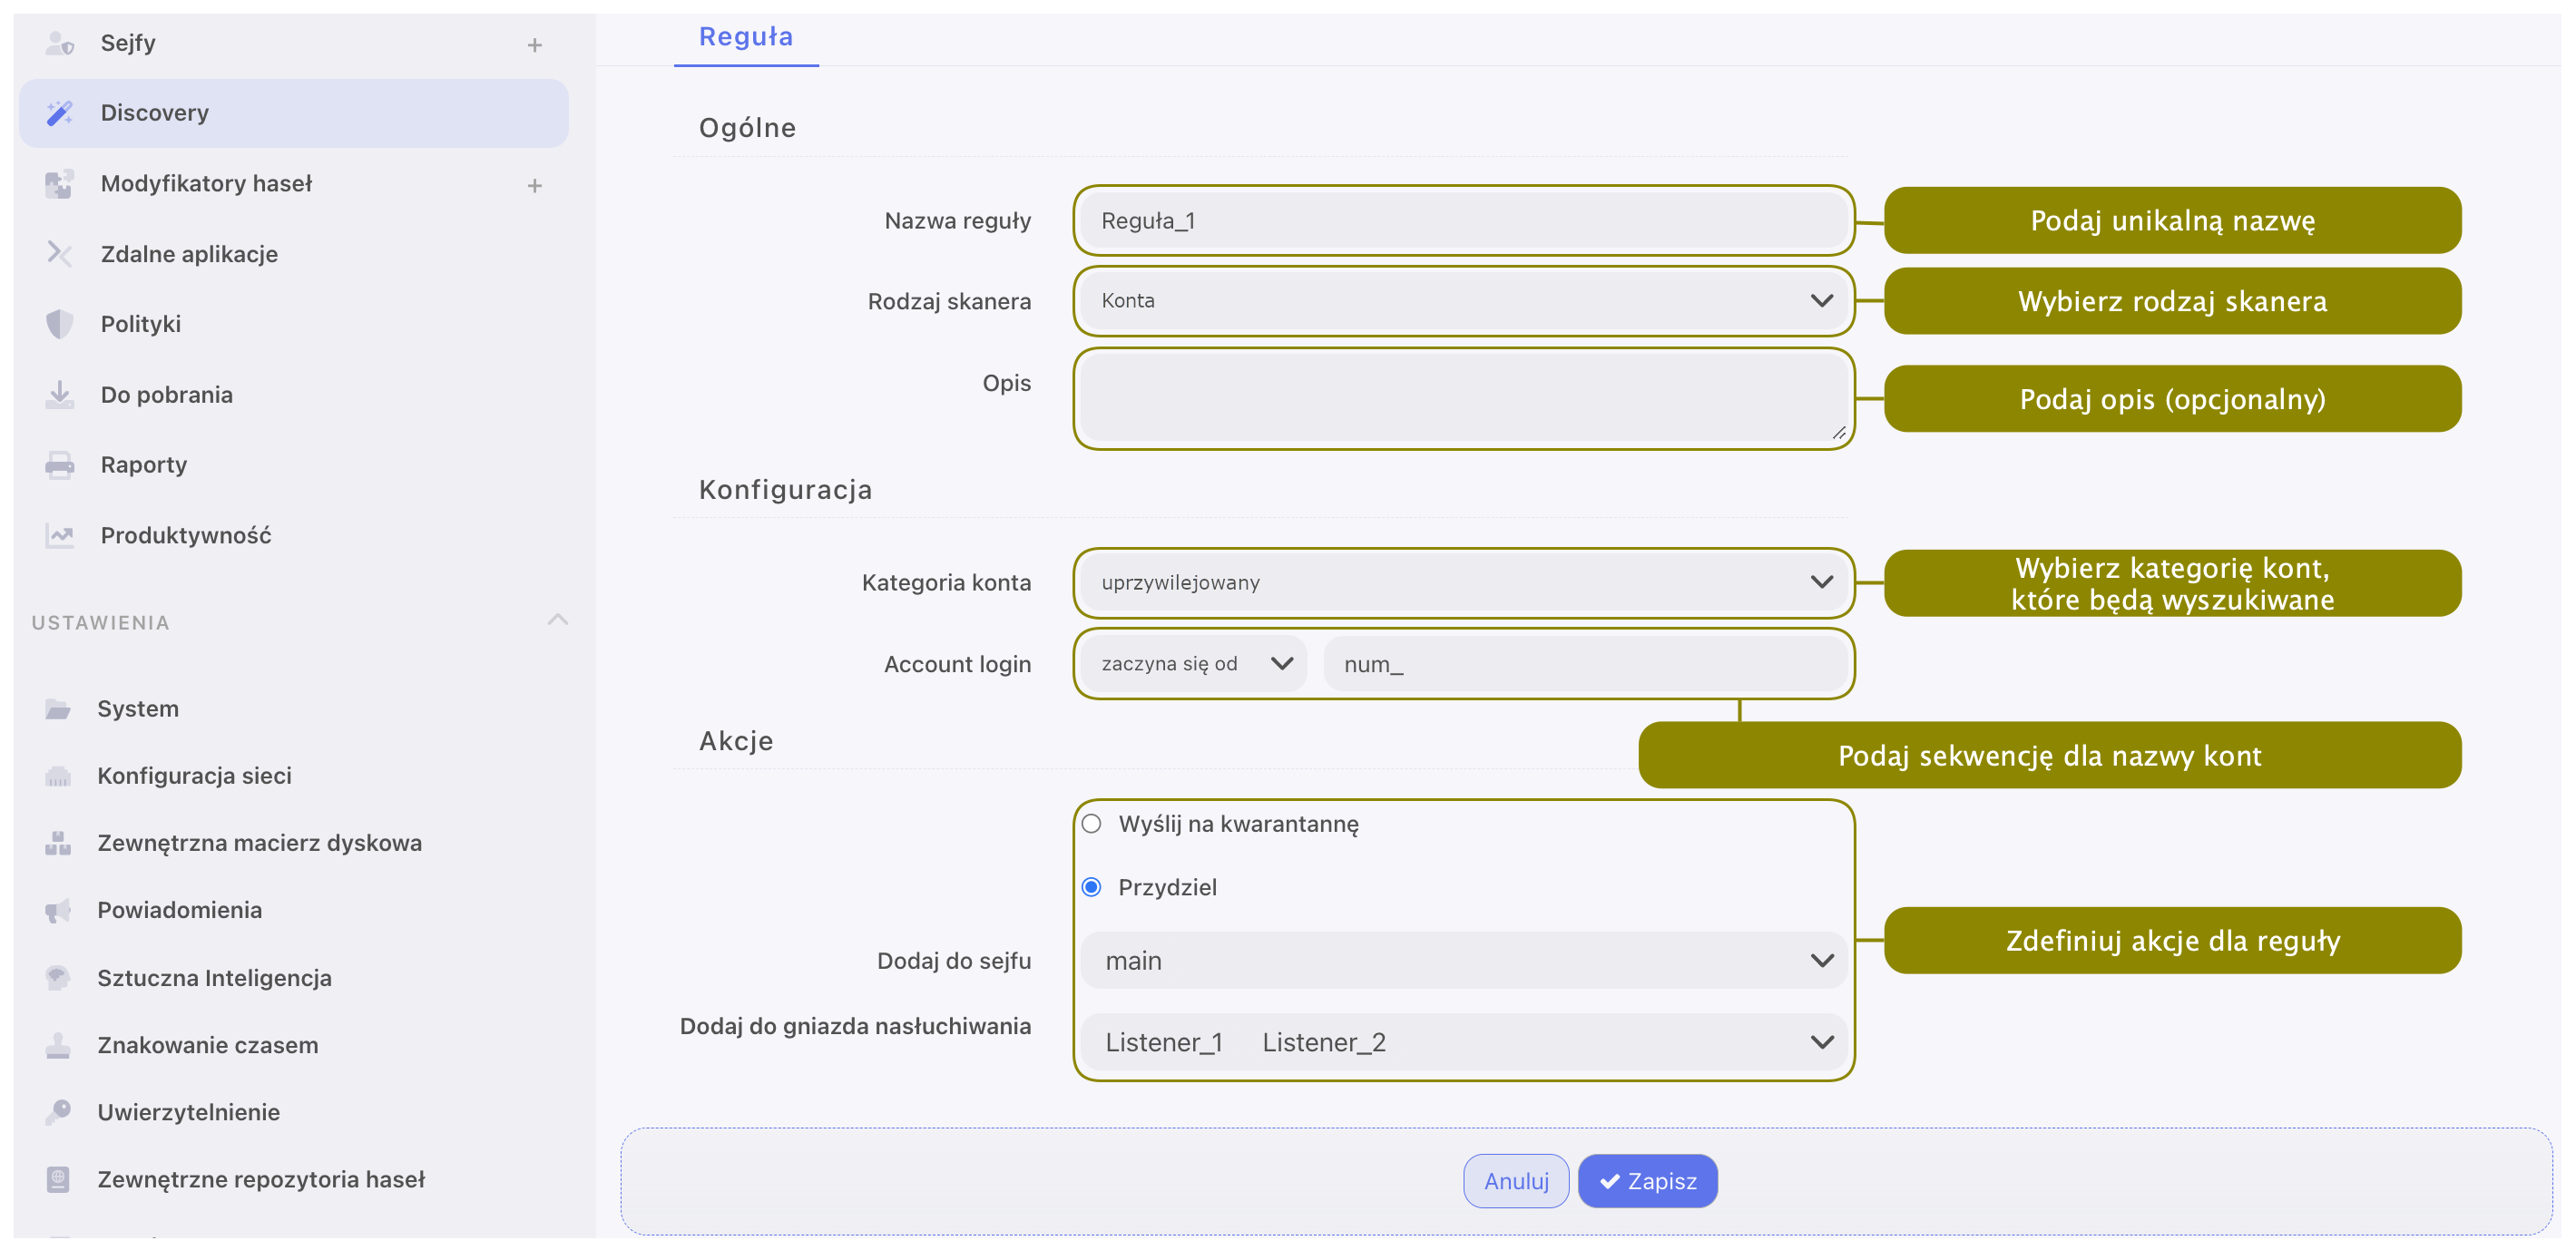Click the Raporty printer icon

pos(60,465)
